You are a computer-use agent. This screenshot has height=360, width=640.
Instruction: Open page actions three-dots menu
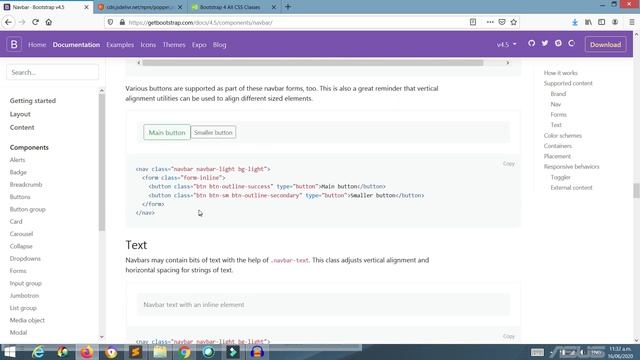pos(490,22)
